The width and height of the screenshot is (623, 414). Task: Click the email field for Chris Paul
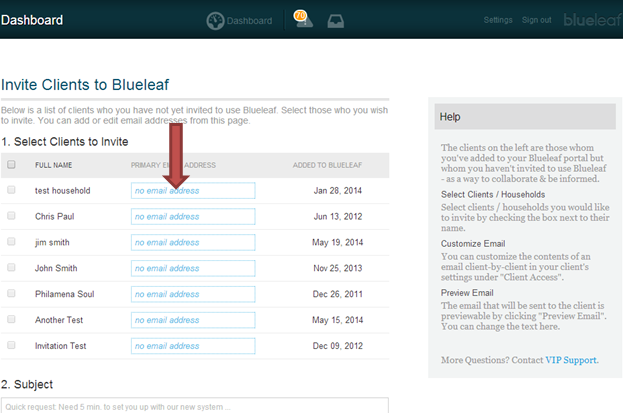pyautogui.click(x=193, y=217)
